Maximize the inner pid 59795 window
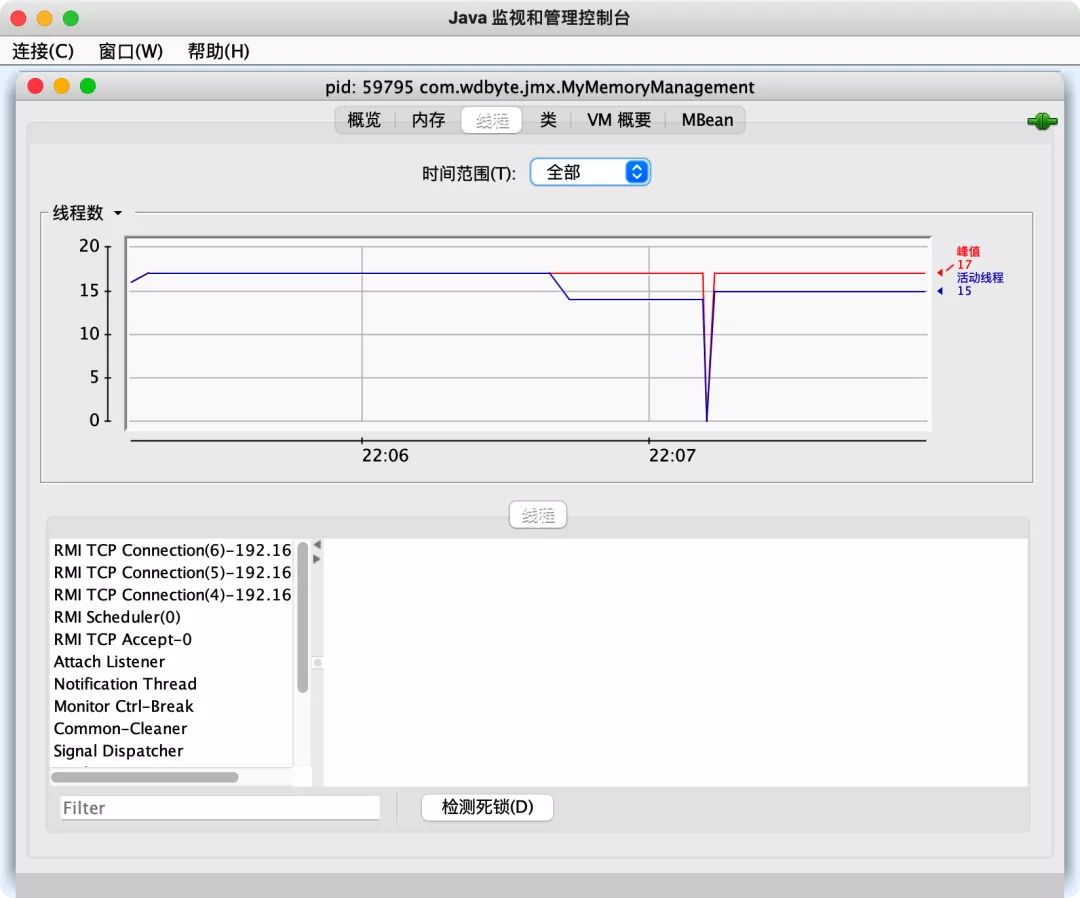 click(x=87, y=86)
